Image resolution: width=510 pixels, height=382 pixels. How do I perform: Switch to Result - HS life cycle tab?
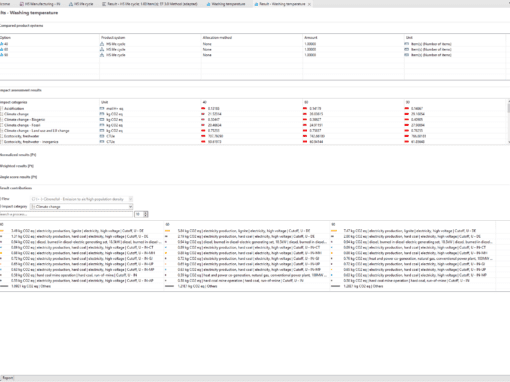[x=150, y=4]
